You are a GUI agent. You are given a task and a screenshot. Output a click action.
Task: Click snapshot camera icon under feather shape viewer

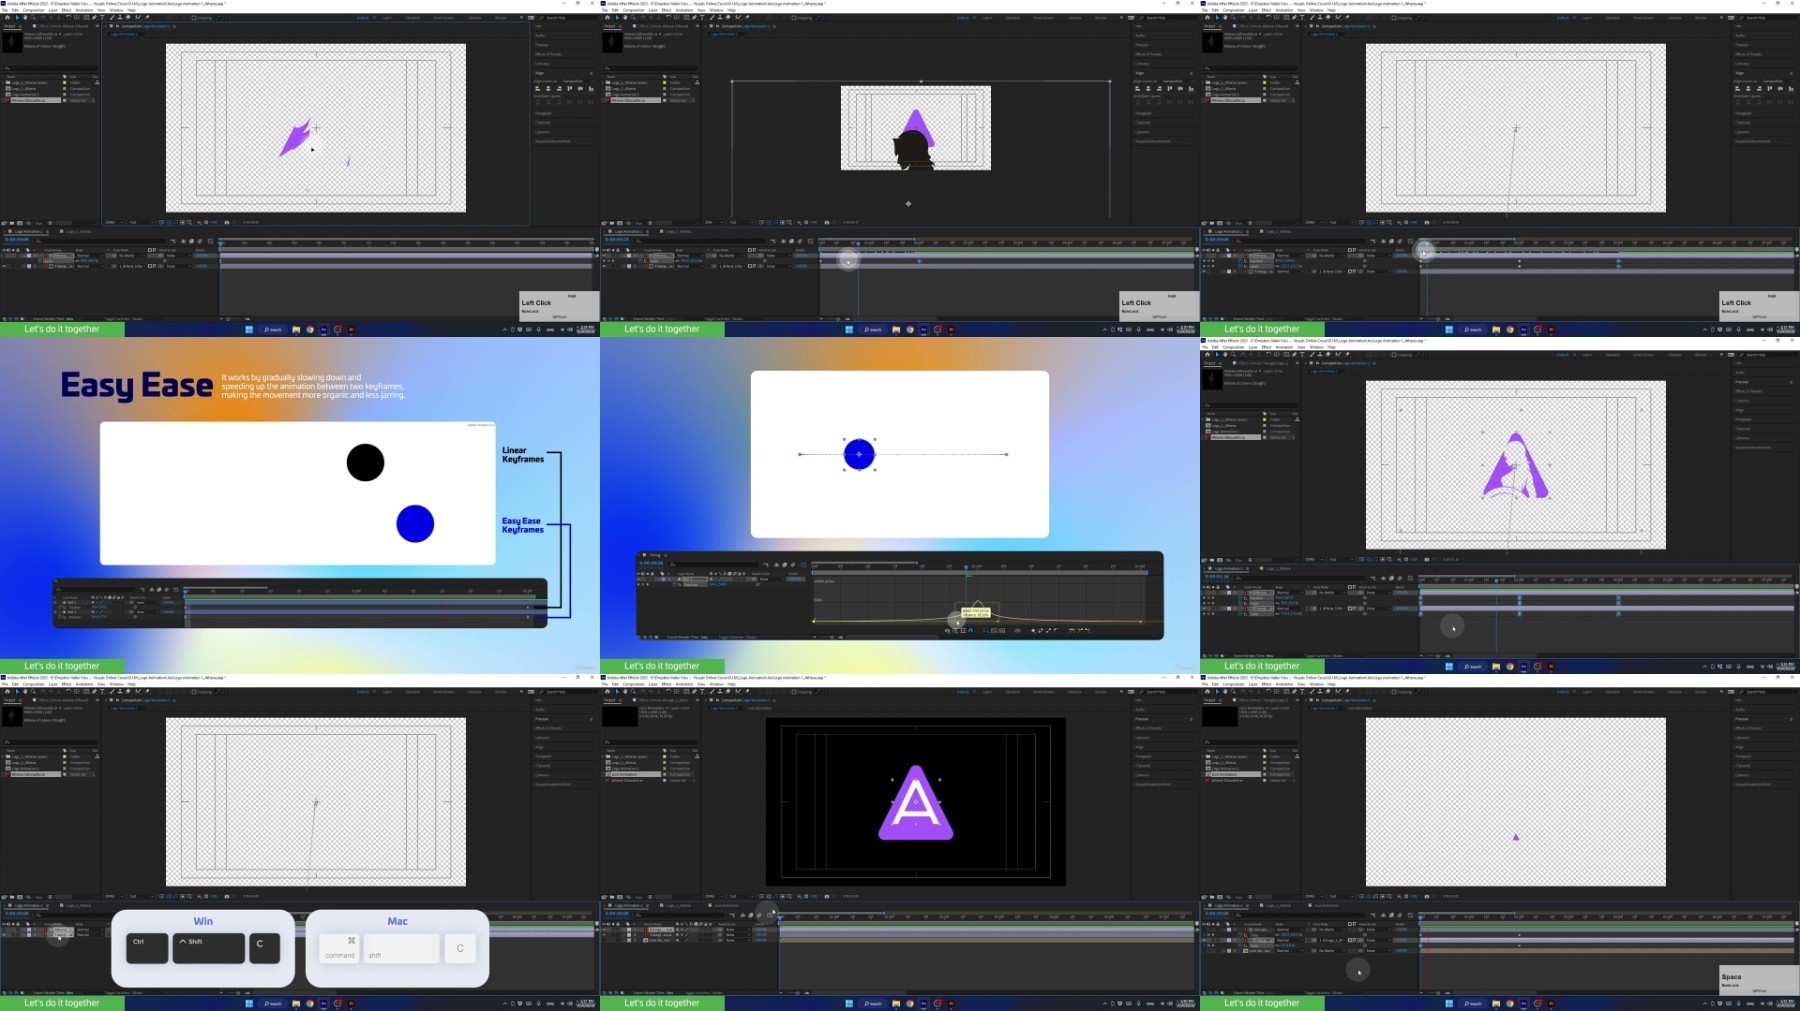[x=227, y=222]
